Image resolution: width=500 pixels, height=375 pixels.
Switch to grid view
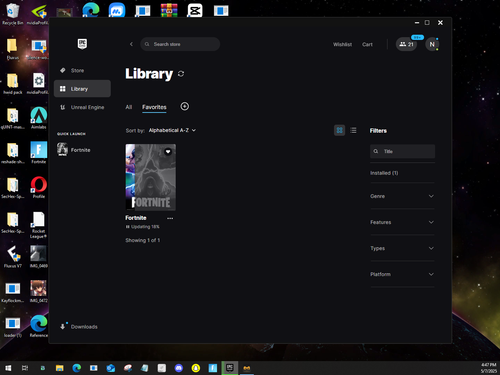click(339, 130)
